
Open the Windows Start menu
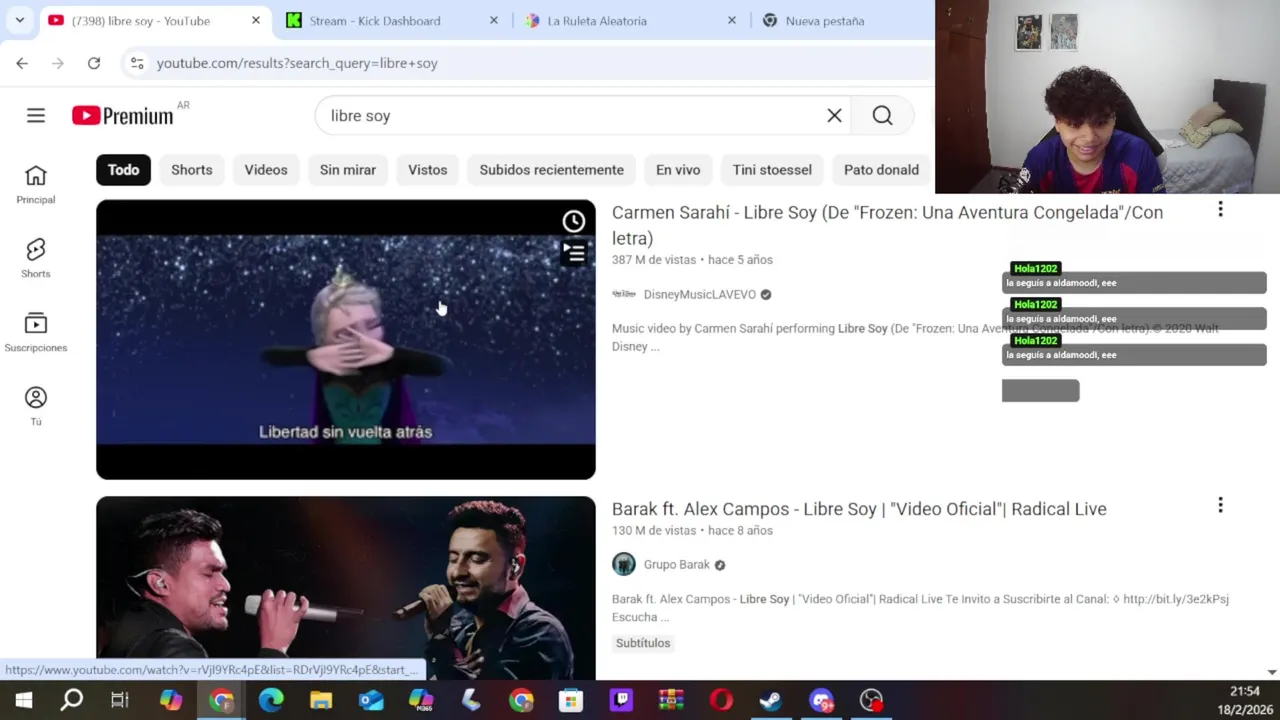pyautogui.click(x=24, y=700)
